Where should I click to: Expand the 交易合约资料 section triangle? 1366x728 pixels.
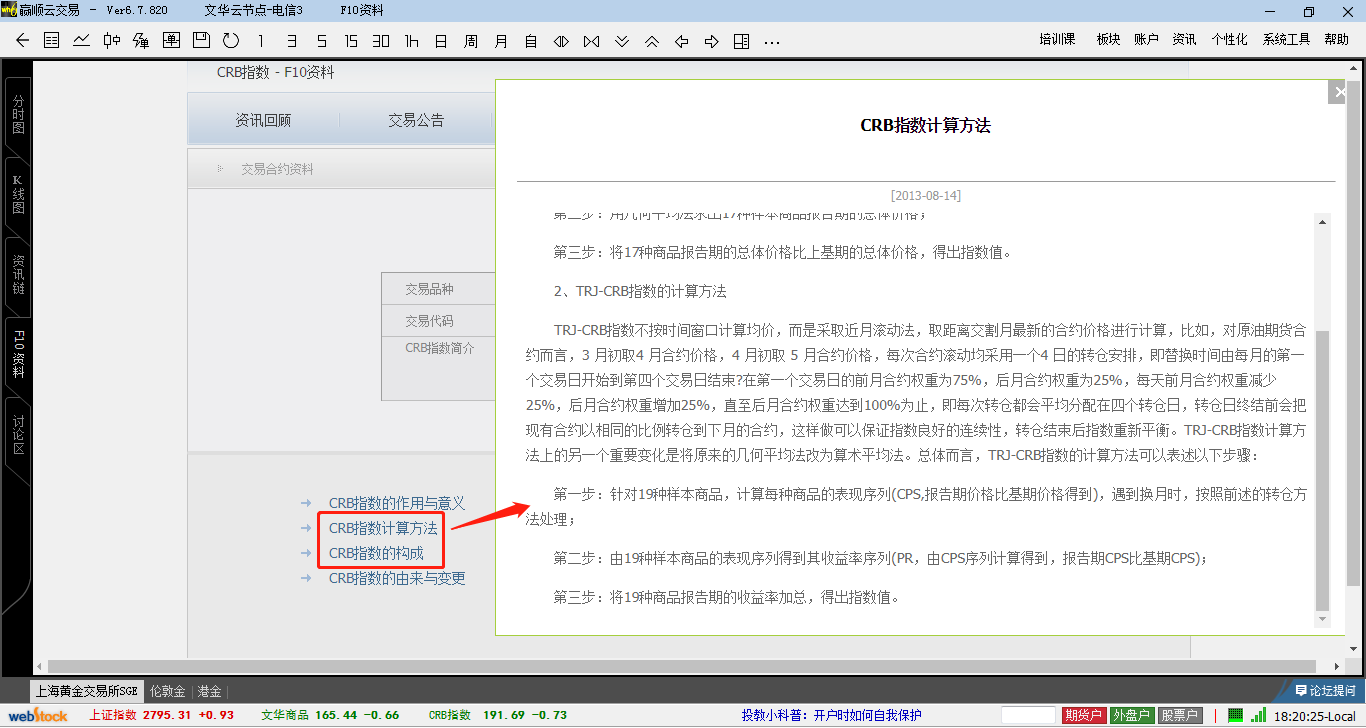pyautogui.click(x=221, y=169)
